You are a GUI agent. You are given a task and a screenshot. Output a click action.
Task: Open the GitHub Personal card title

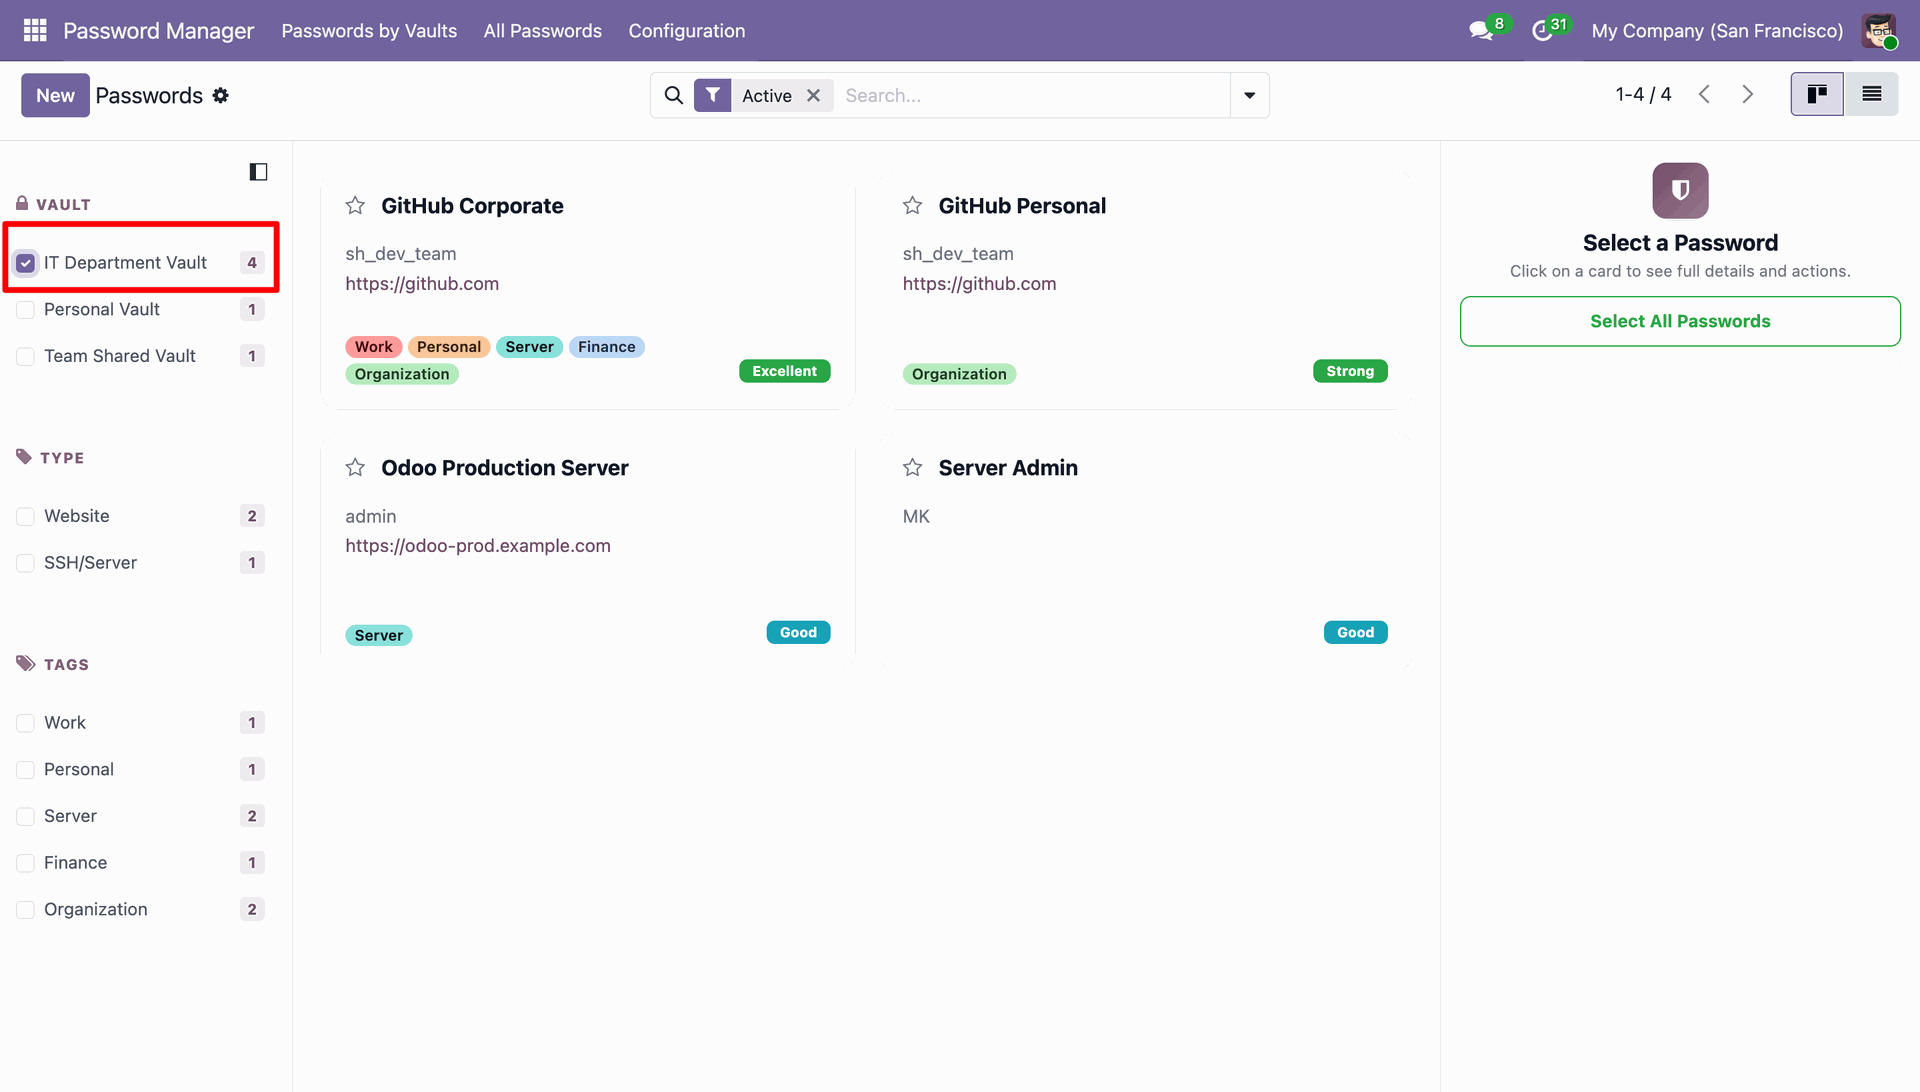click(1022, 206)
